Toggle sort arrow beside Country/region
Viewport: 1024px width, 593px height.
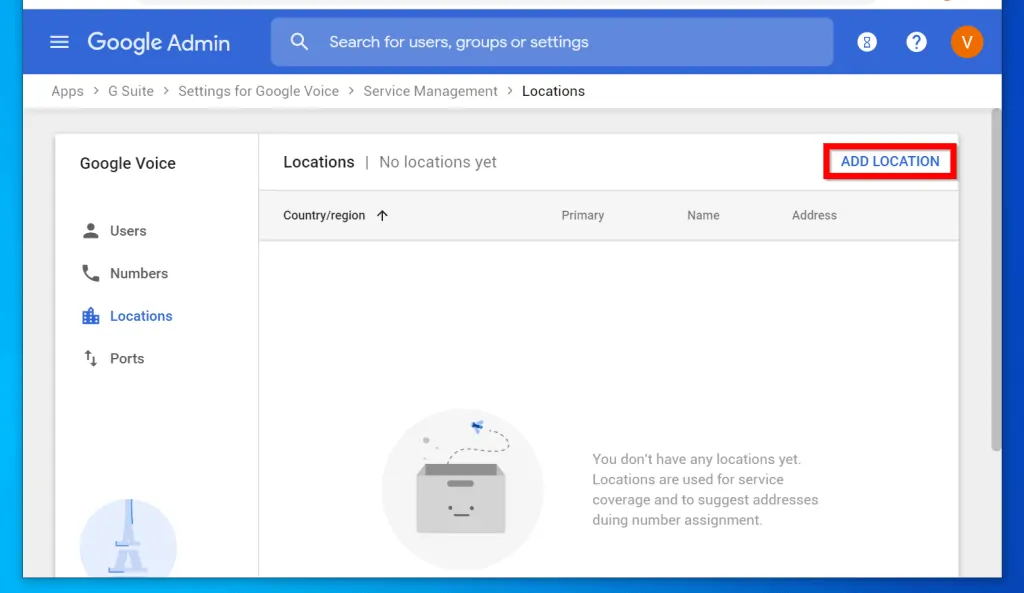tap(382, 215)
